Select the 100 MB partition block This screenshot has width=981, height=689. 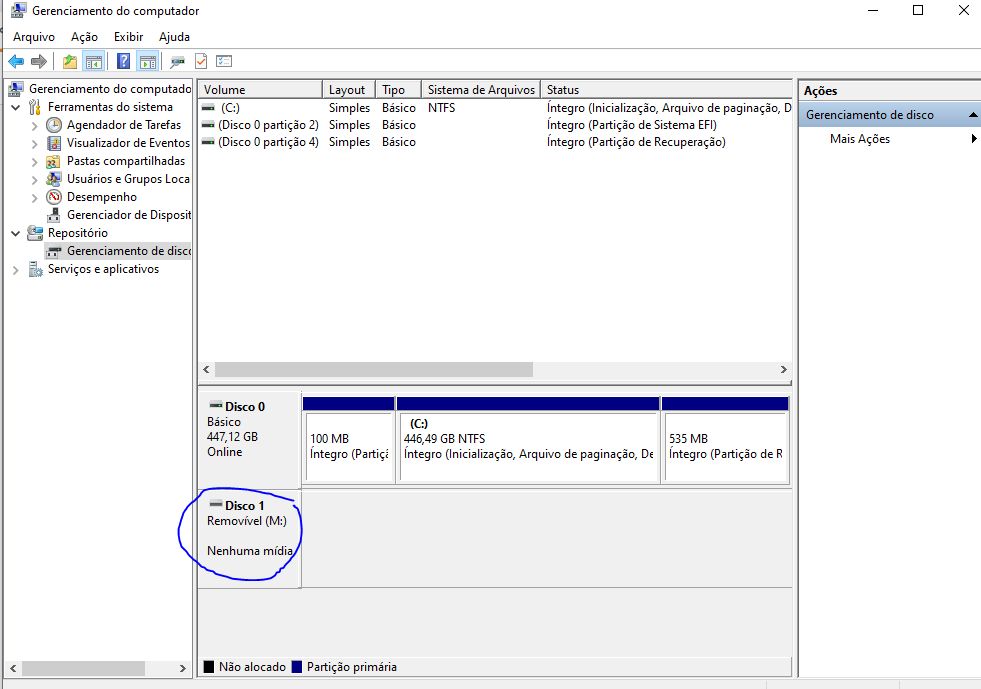(x=348, y=439)
